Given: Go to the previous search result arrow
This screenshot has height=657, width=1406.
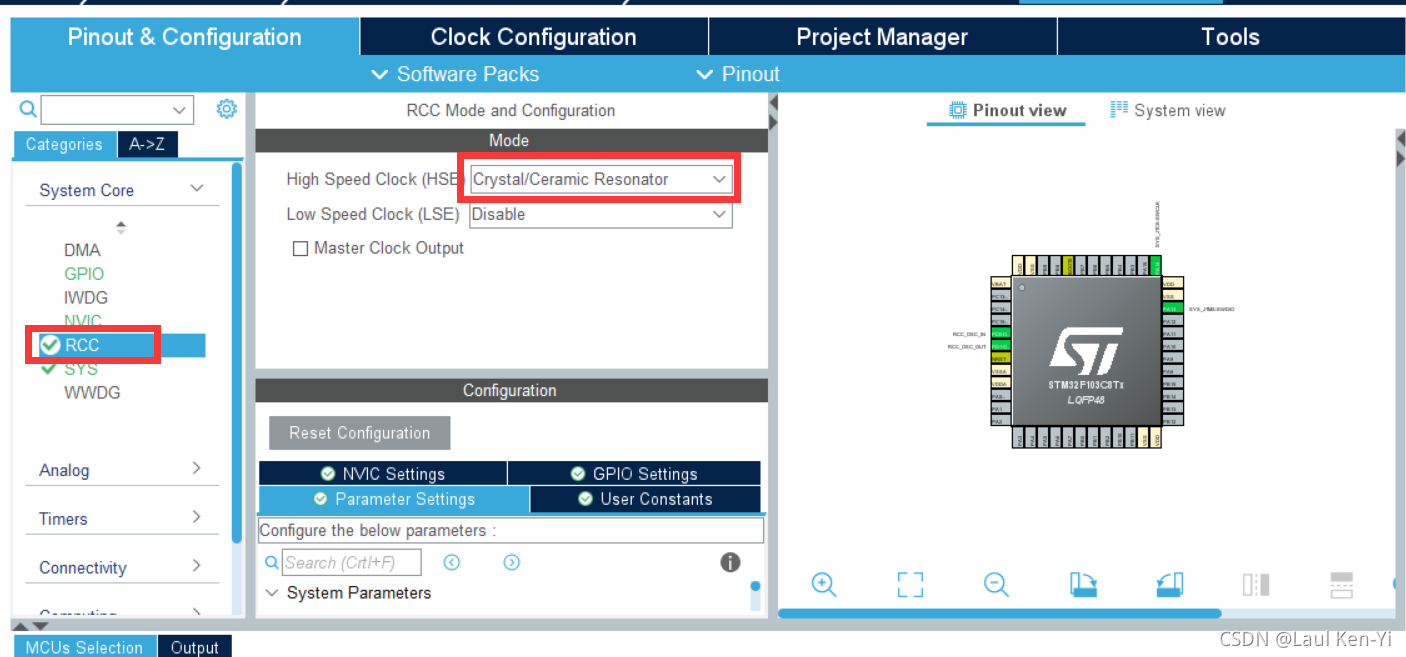Looking at the screenshot, I should pos(452,563).
